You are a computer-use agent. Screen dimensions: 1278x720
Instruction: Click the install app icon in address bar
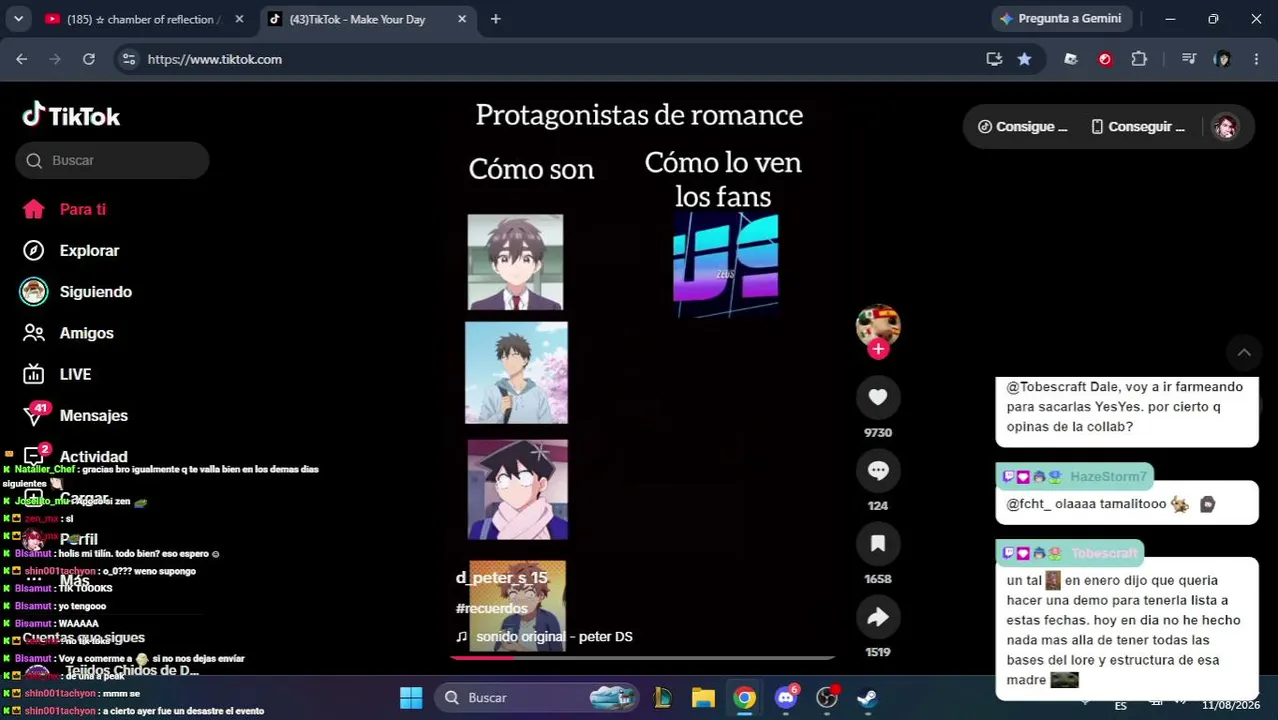click(994, 59)
